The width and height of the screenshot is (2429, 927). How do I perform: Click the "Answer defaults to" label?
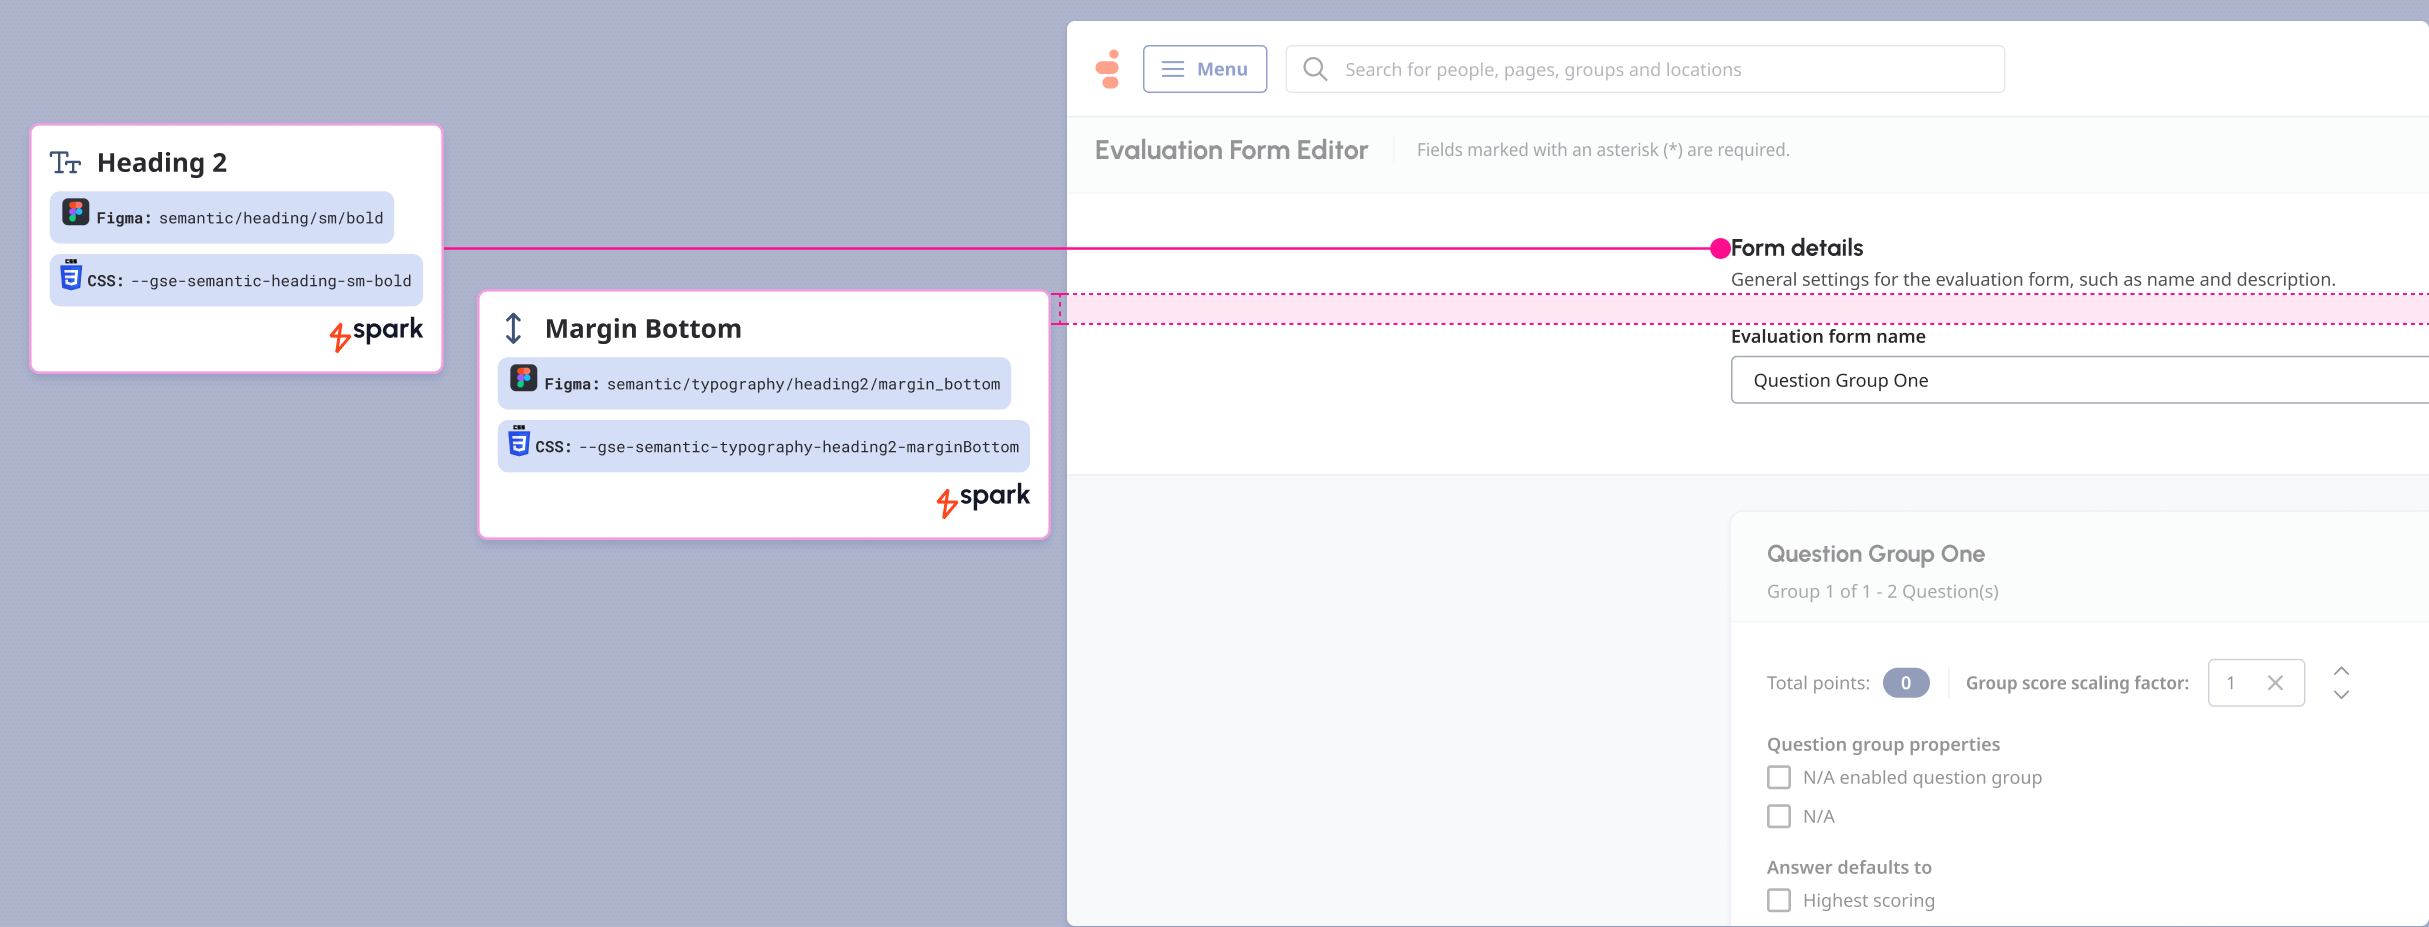pyautogui.click(x=1849, y=867)
